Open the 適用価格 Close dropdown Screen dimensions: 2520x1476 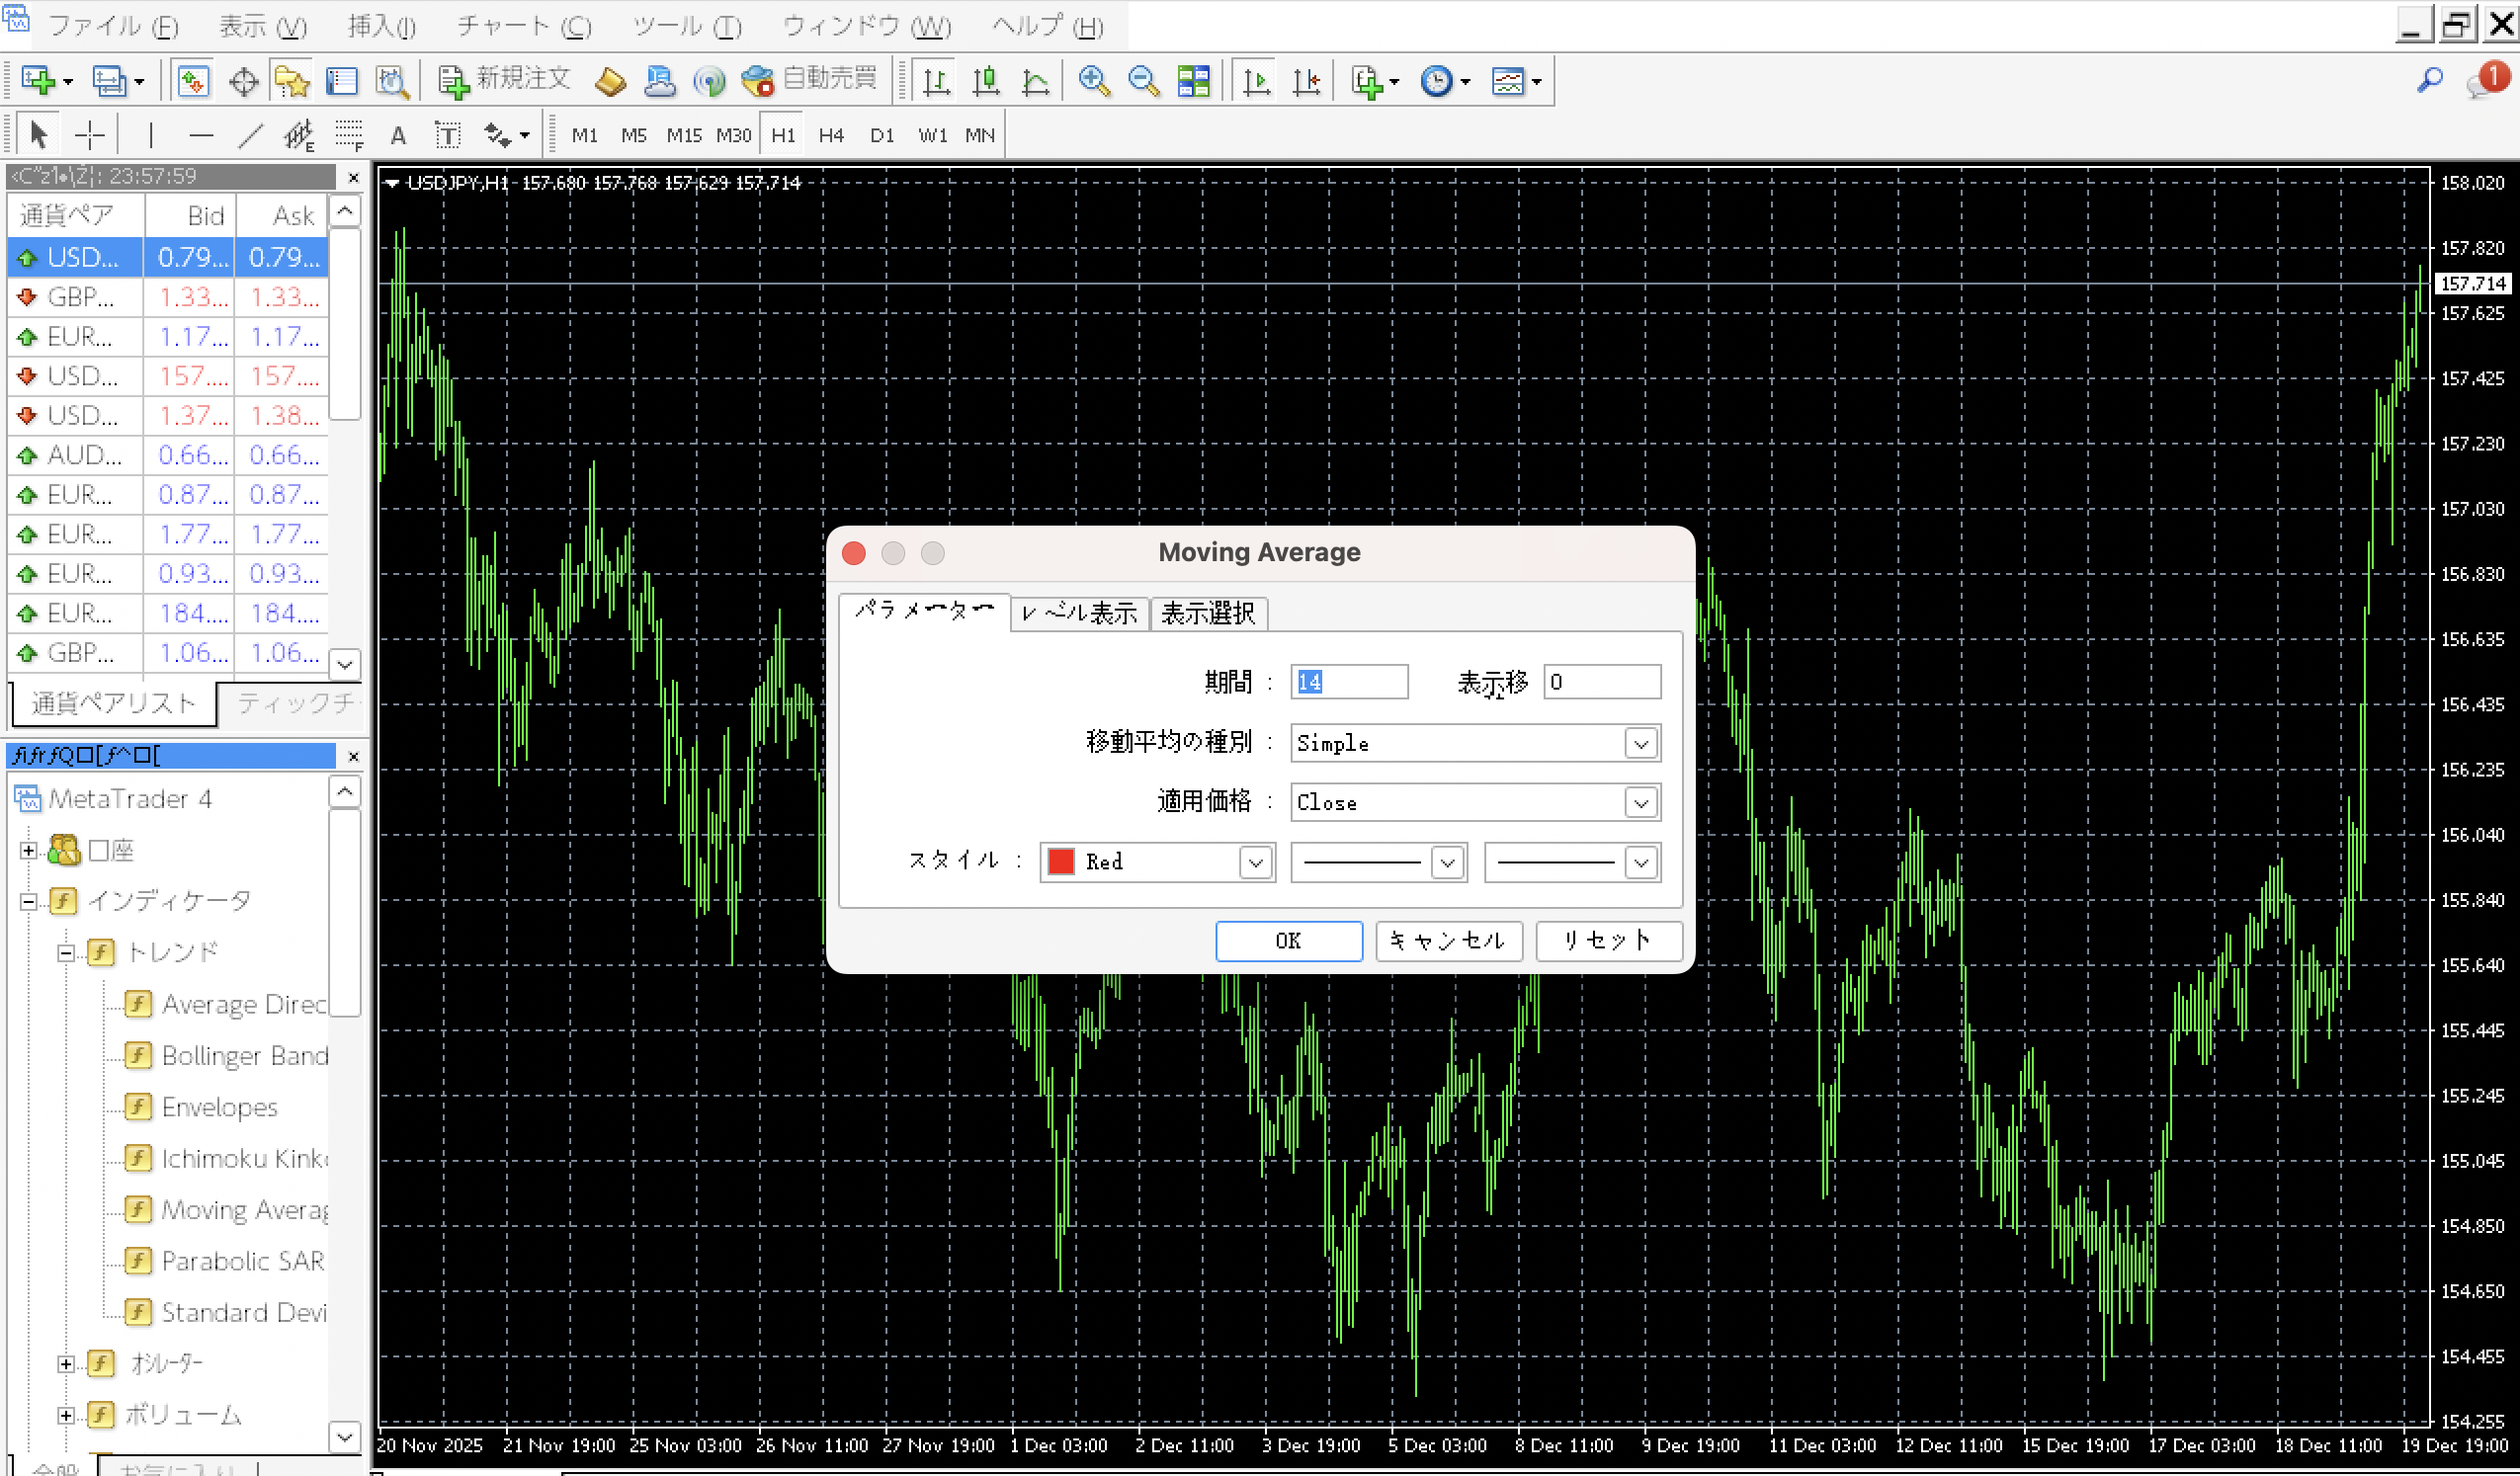pos(1640,802)
